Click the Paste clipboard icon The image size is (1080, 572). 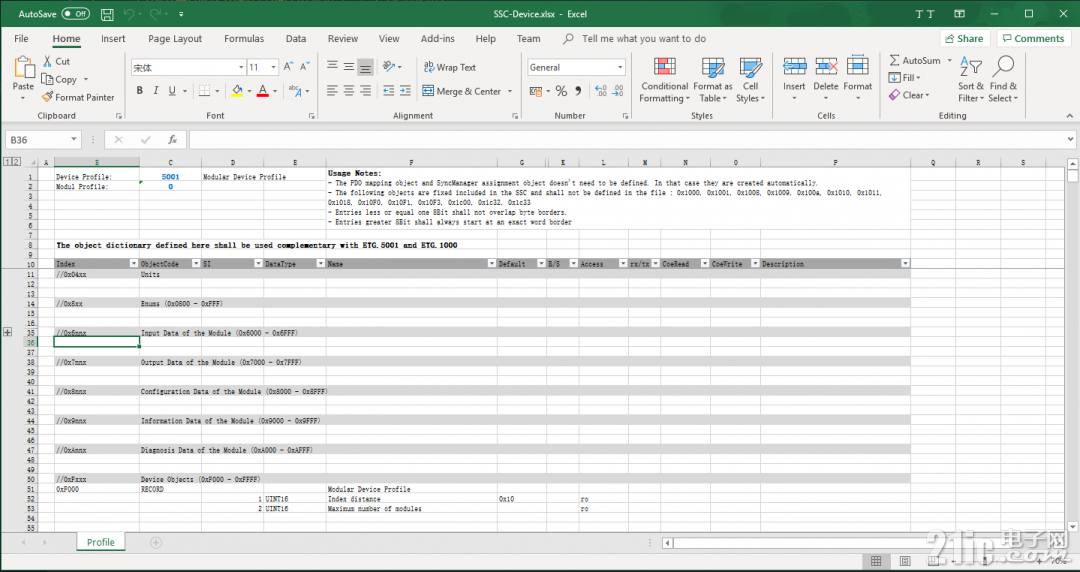(23, 68)
